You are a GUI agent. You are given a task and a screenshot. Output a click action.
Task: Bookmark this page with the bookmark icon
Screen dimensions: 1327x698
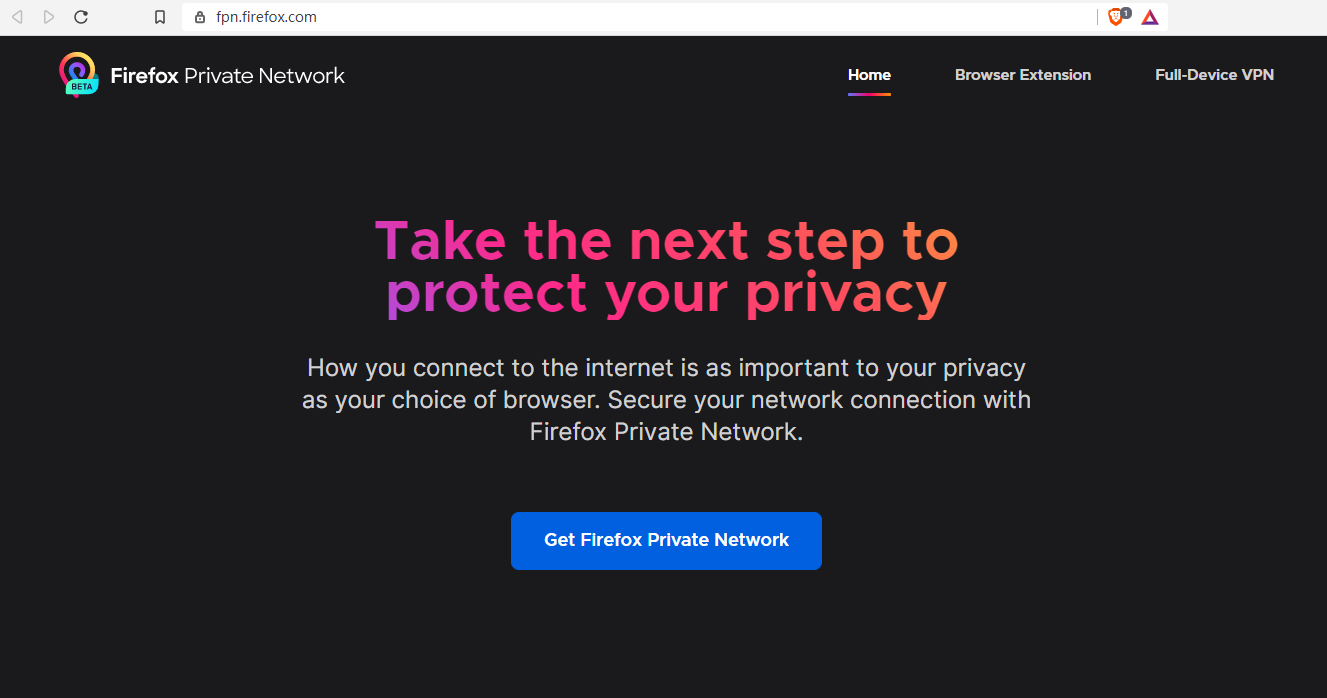coord(160,17)
